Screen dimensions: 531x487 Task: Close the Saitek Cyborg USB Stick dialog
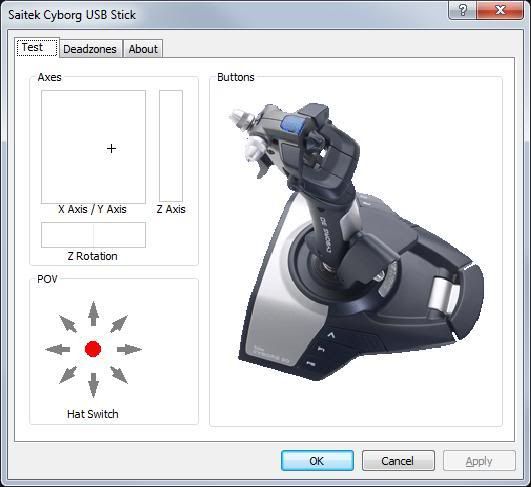pos(500,10)
